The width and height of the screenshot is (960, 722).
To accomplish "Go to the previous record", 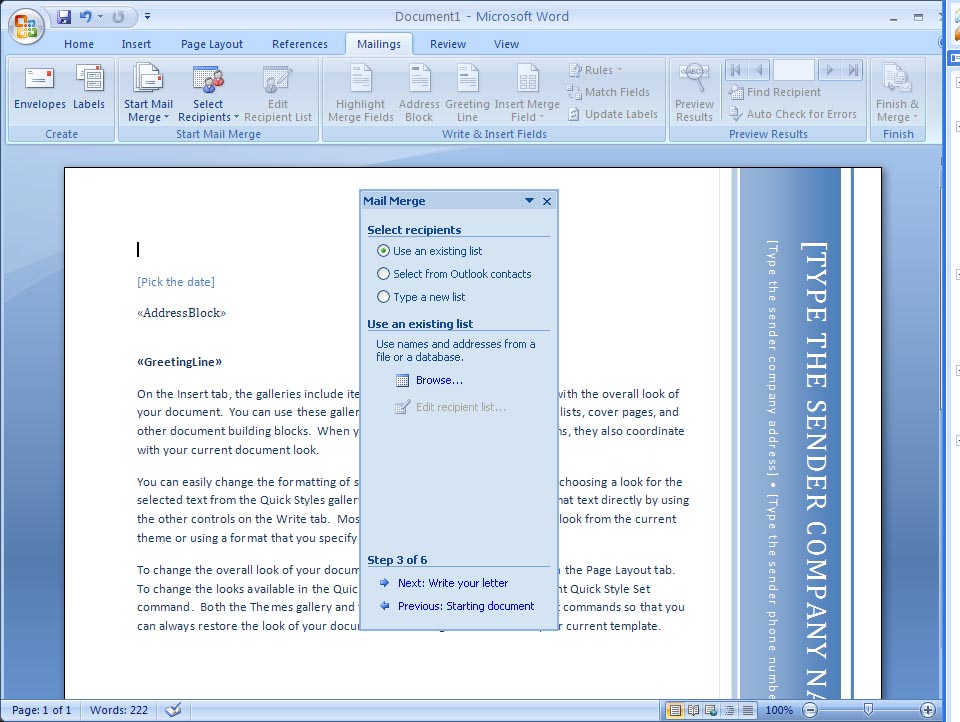I will tap(759, 70).
